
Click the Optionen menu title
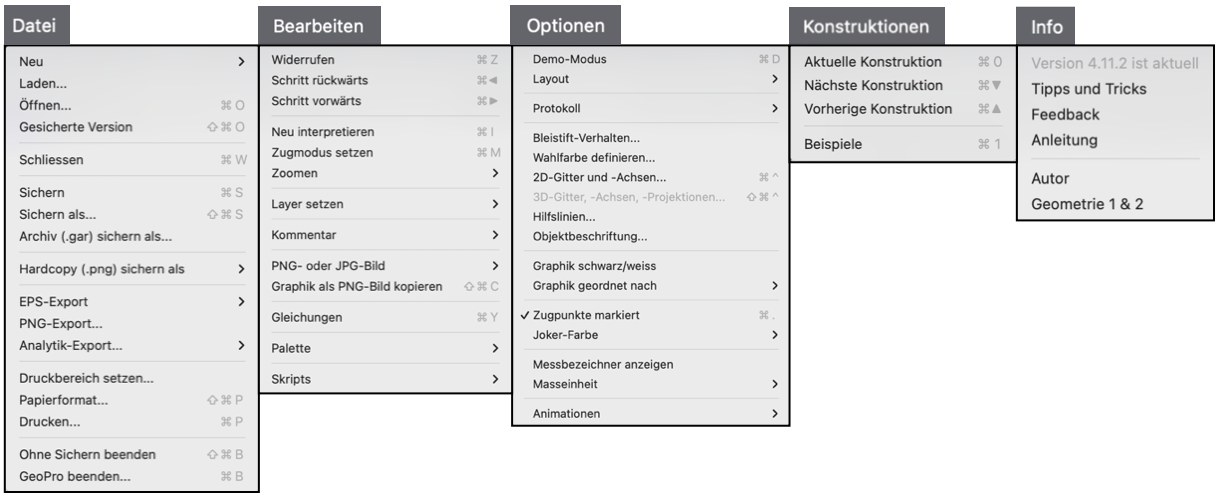565,24
